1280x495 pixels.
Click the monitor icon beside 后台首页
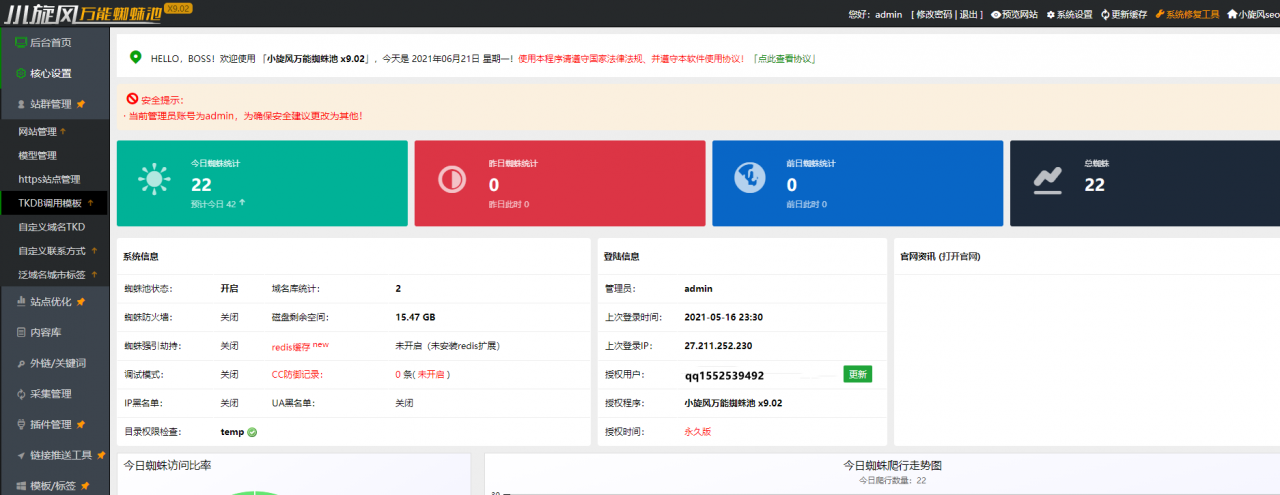click(21, 42)
